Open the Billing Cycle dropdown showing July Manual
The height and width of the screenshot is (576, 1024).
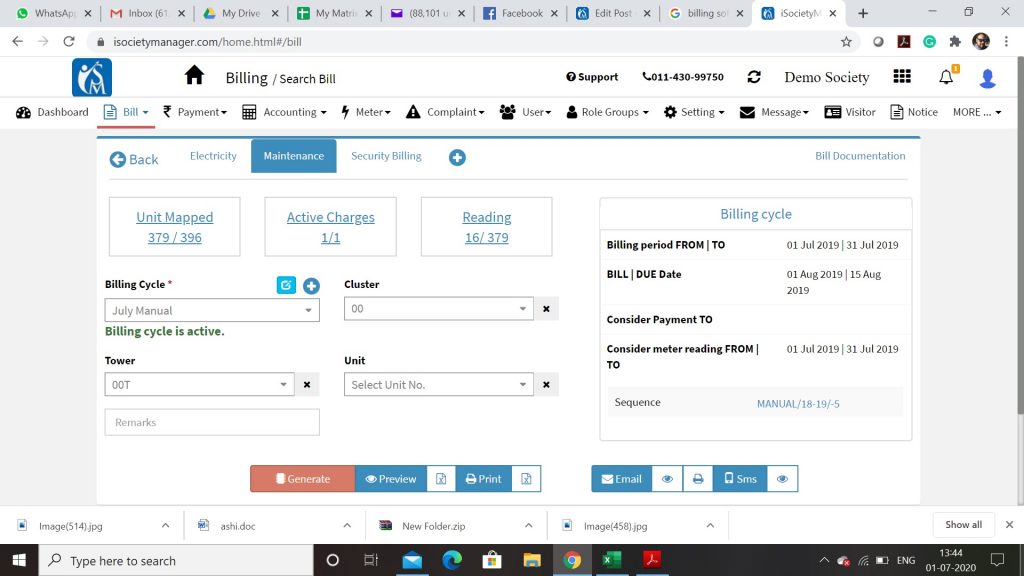coord(211,310)
